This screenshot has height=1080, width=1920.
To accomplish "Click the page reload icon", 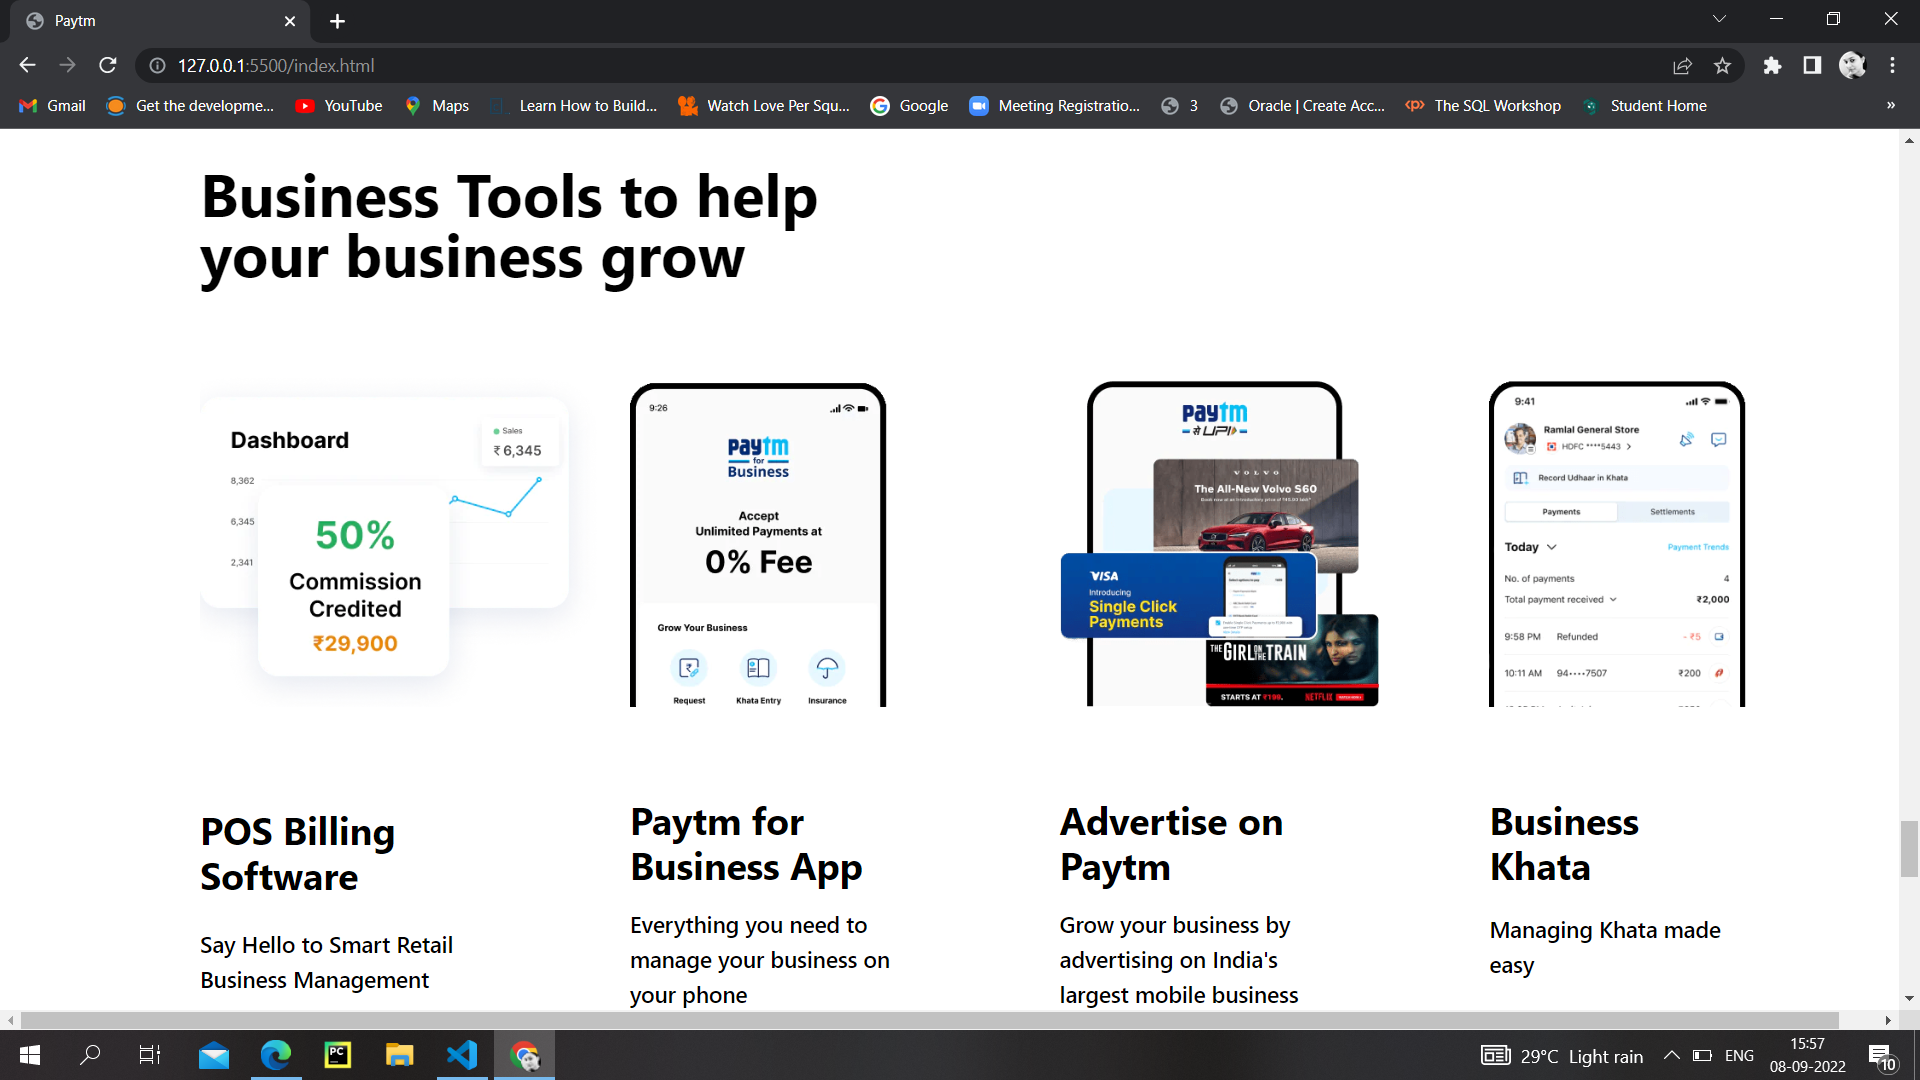I will coord(108,65).
